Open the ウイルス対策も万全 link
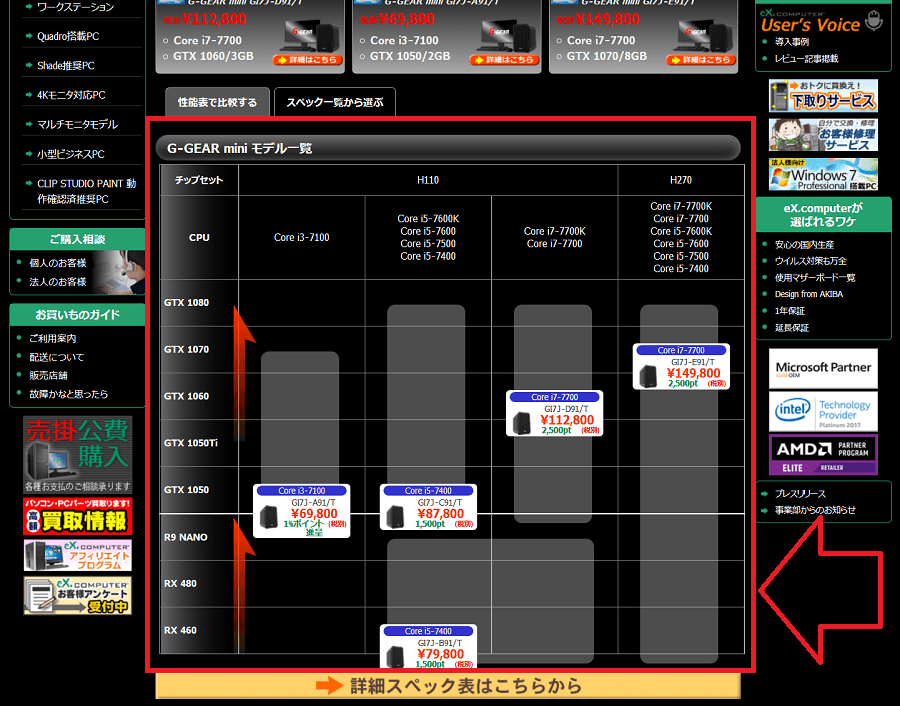 tap(810, 261)
